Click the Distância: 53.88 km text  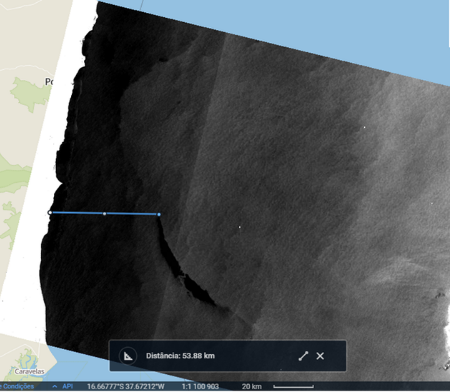pyautogui.click(x=180, y=356)
